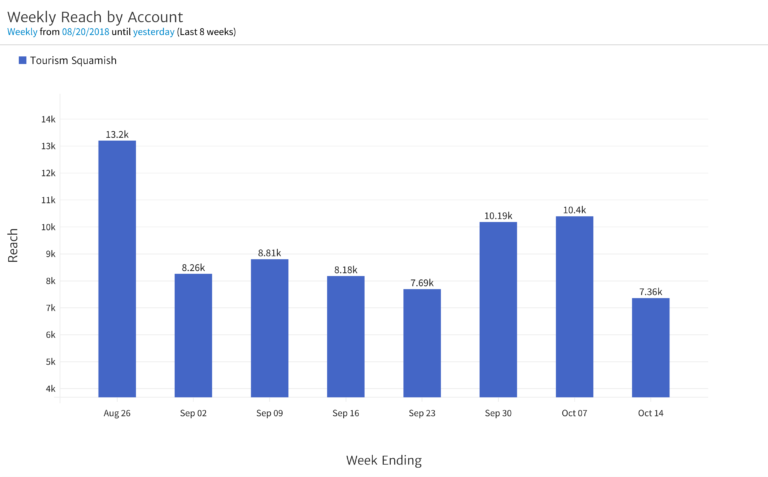Click the 10.4k data label
Image resolution: width=768 pixels, height=477 pixels.
[x=574, y=210]
